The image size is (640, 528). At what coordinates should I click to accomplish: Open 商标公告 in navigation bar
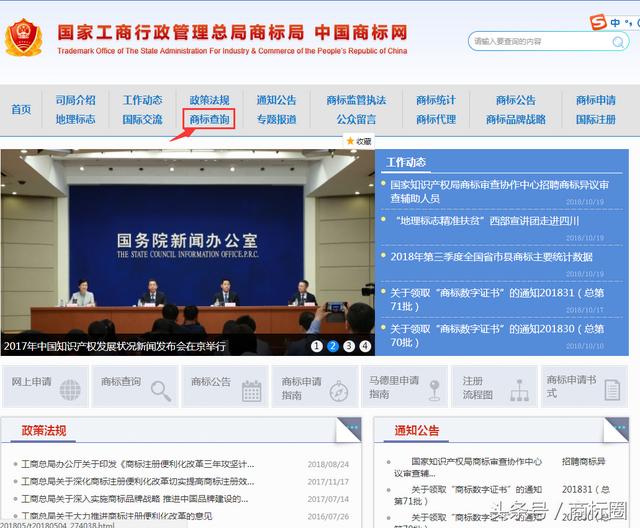516,100
